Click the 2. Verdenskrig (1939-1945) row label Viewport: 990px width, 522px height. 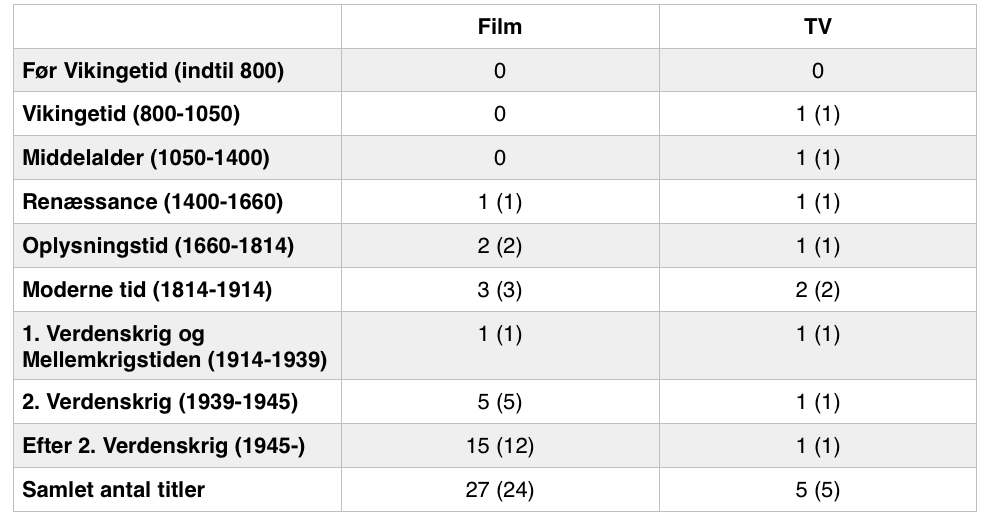coord(160,401)
